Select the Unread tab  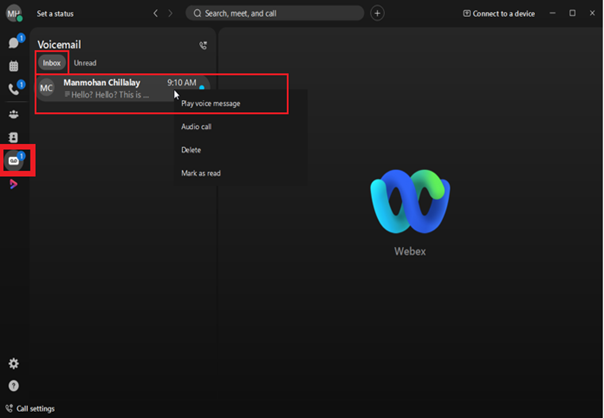coord(85,63)
